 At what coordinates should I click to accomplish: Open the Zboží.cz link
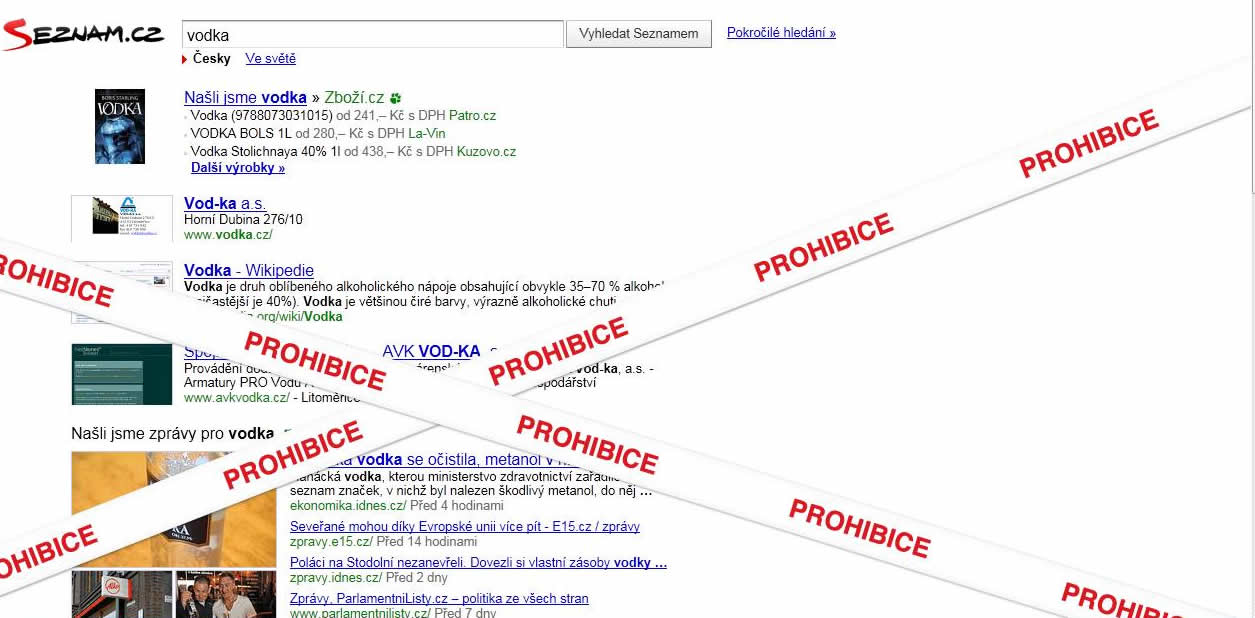pyautogui.click(x=354, y=98)
